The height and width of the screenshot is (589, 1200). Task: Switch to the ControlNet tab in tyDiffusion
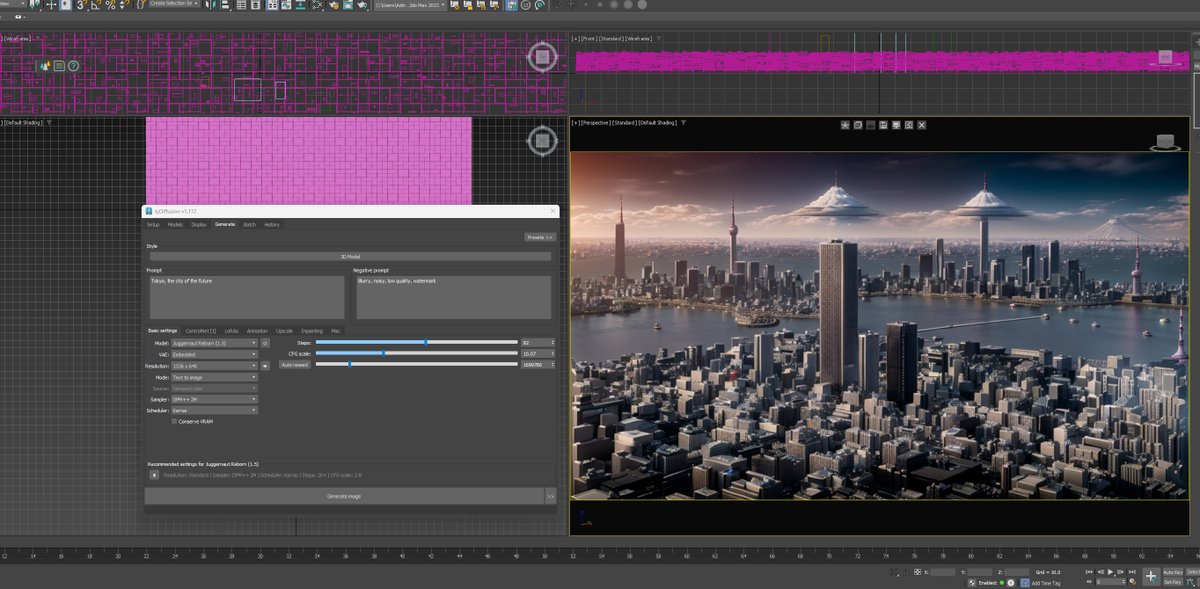tap(200, 330)
